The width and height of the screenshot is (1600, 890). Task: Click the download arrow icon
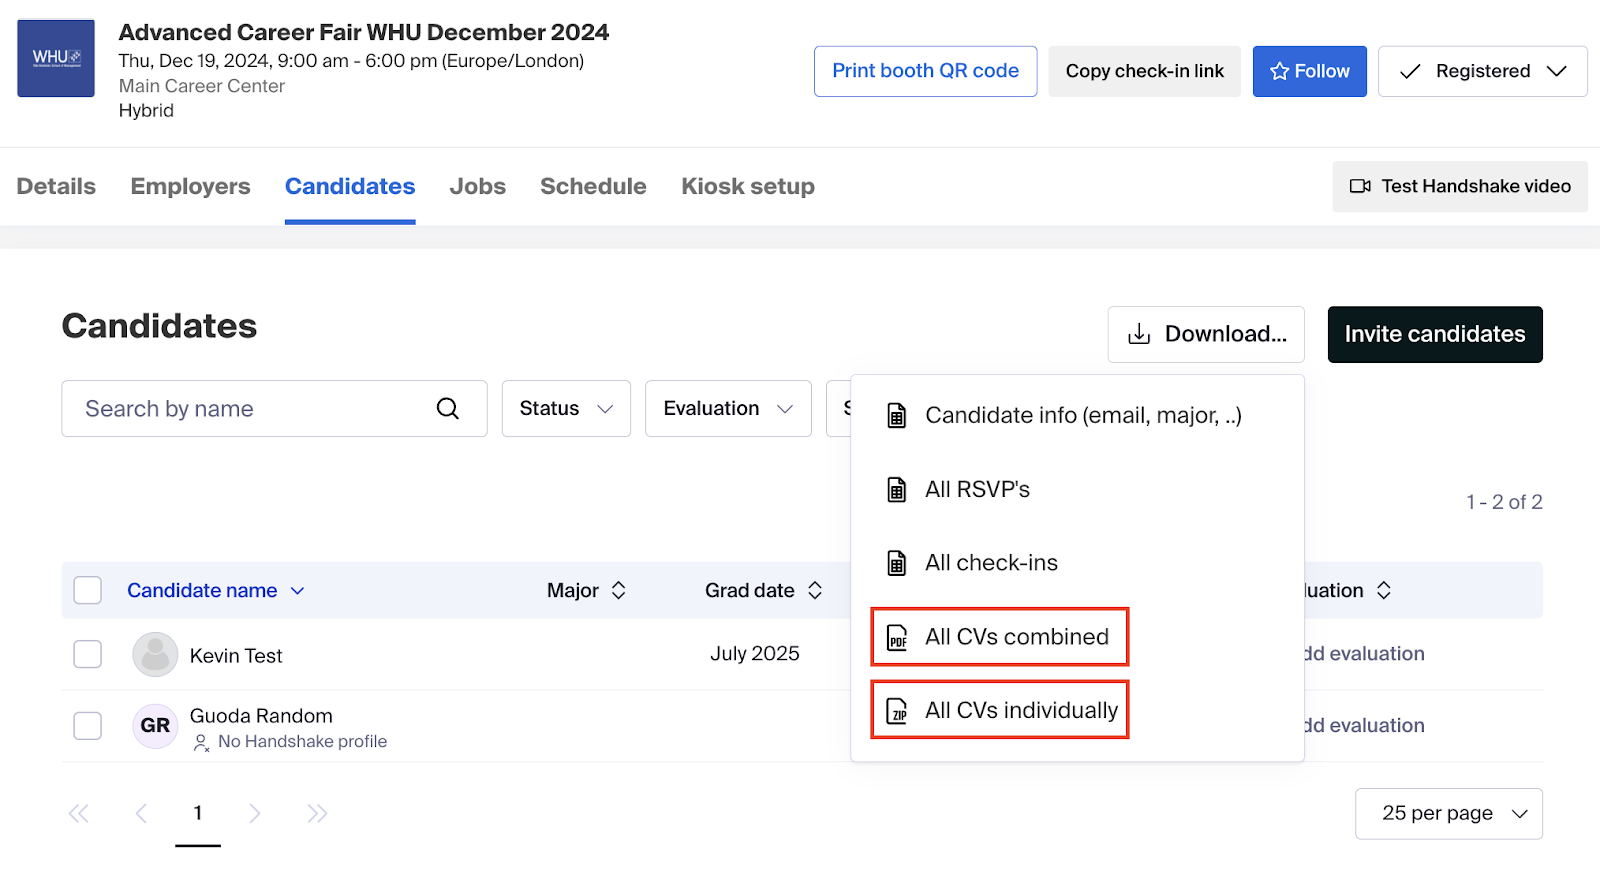[1139, 334]
